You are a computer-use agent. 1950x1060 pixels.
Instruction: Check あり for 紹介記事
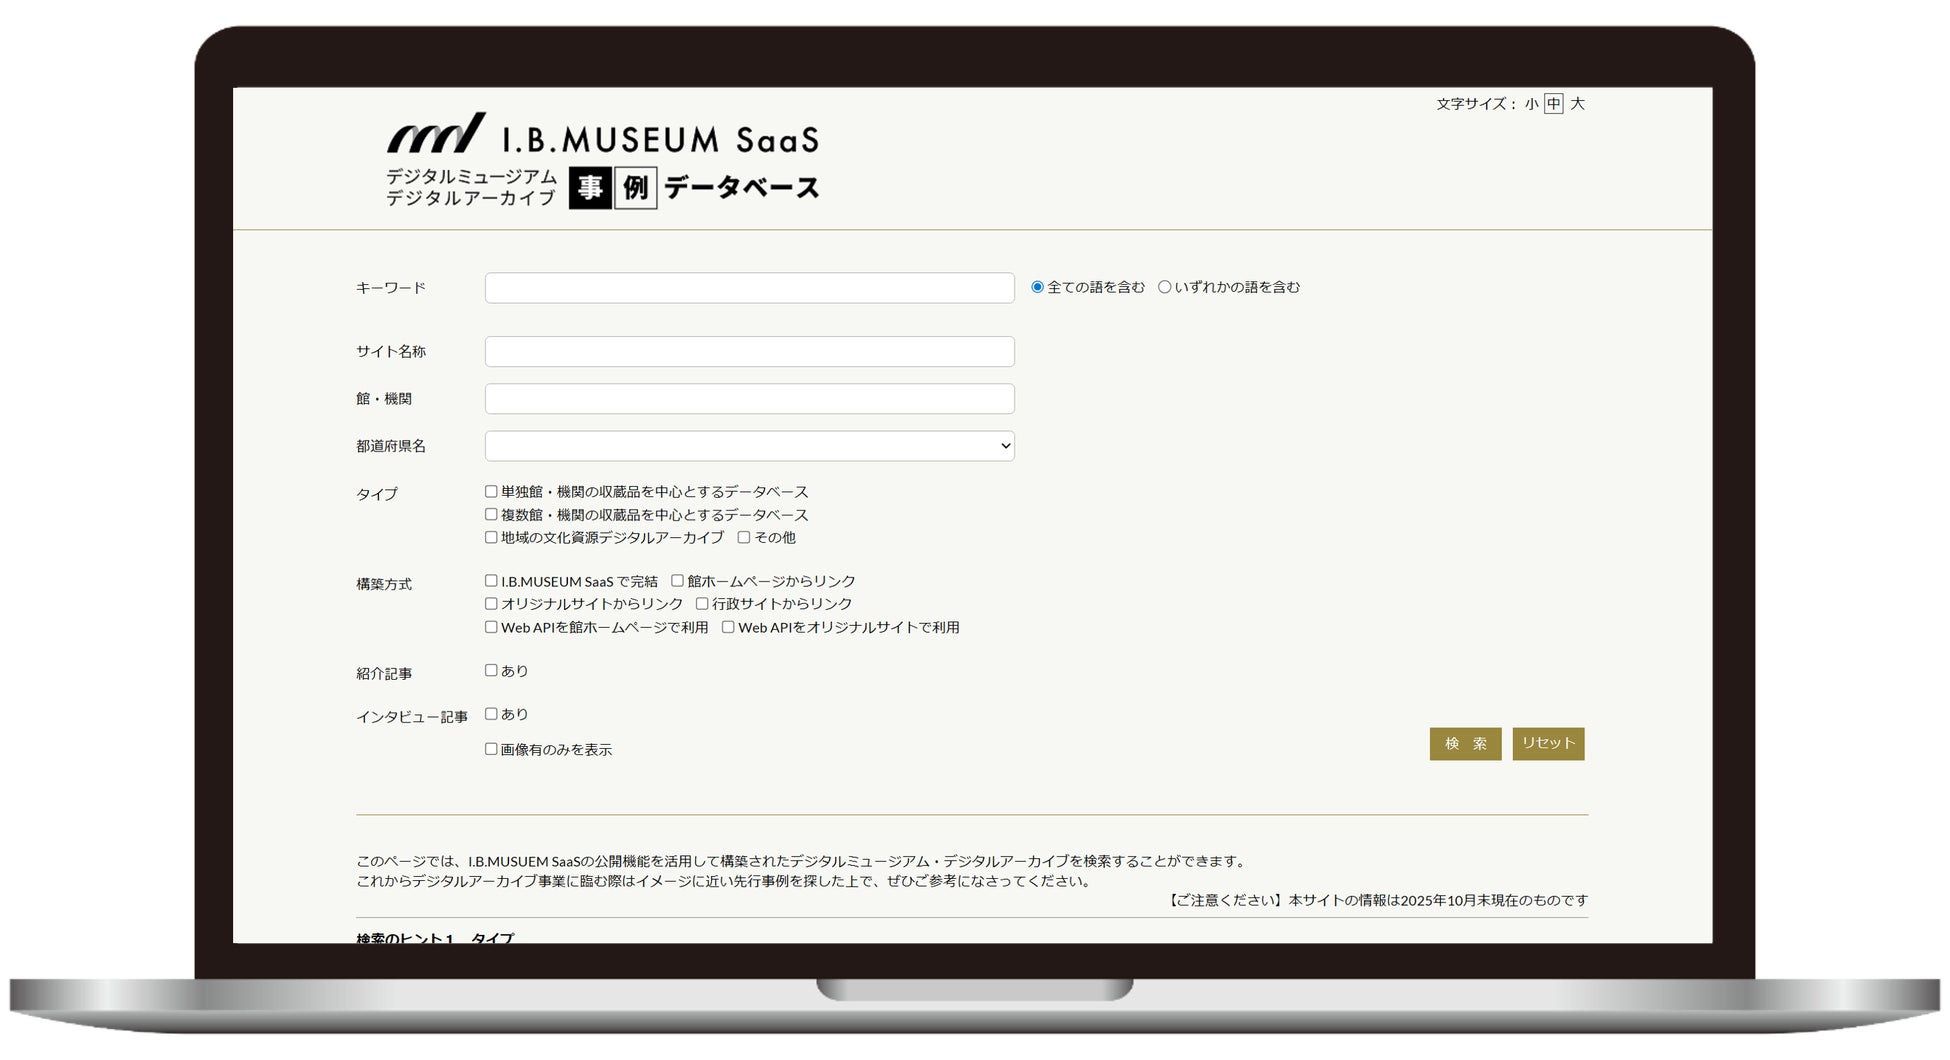point(491,671)
